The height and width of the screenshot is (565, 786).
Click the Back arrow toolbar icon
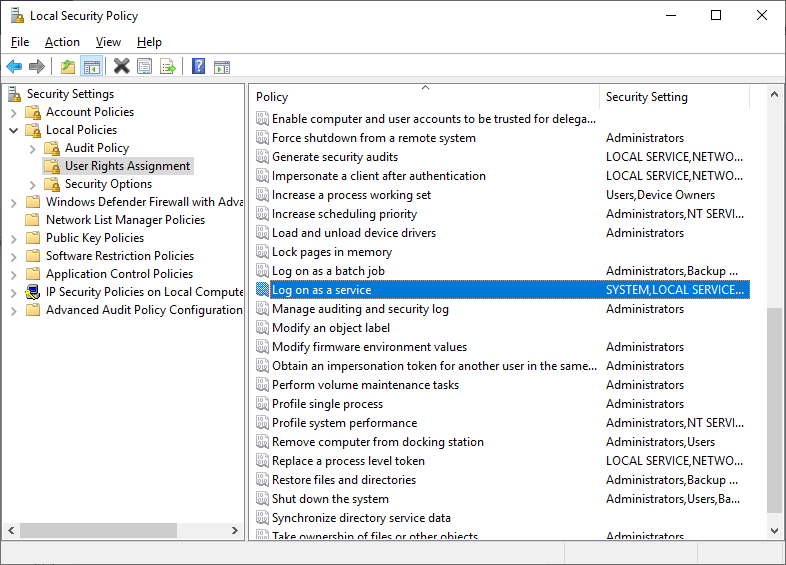14,67
